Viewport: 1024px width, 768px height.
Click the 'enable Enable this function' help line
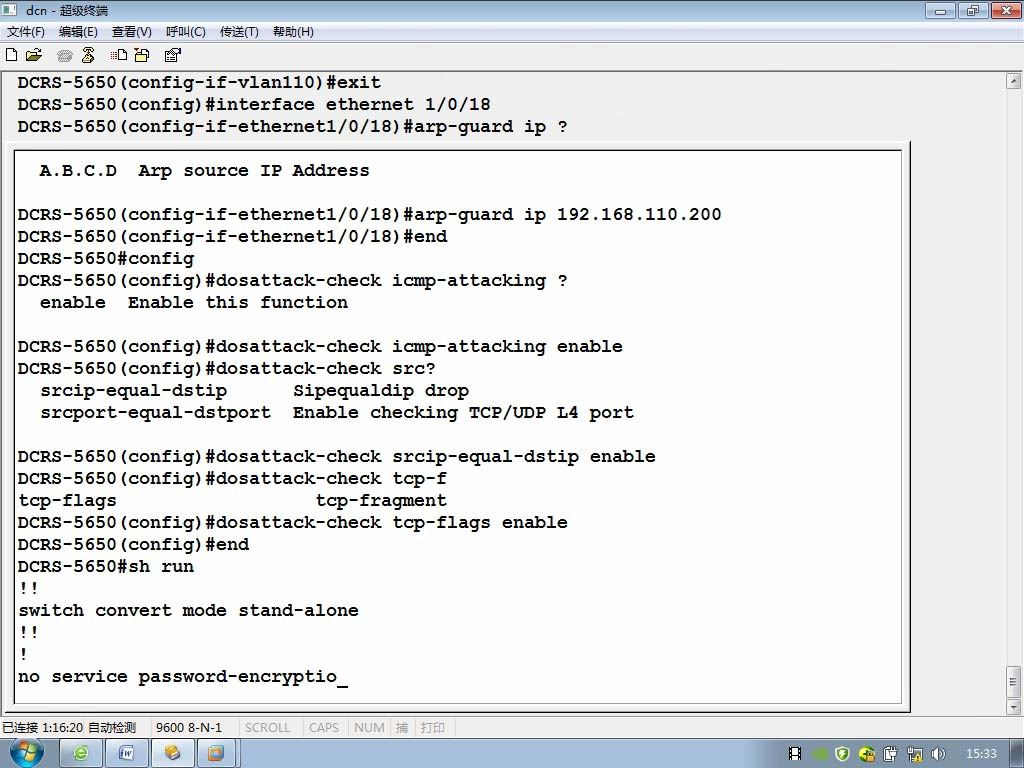[x=194, y=302]
